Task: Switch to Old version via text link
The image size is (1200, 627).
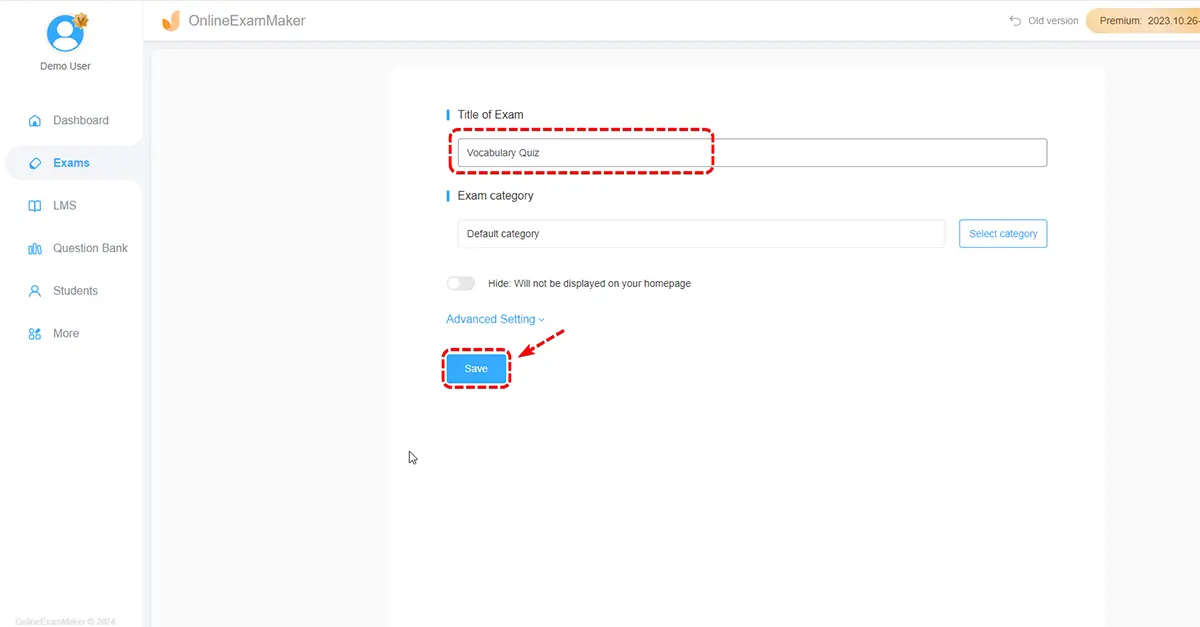Action: coord(1053,21)
